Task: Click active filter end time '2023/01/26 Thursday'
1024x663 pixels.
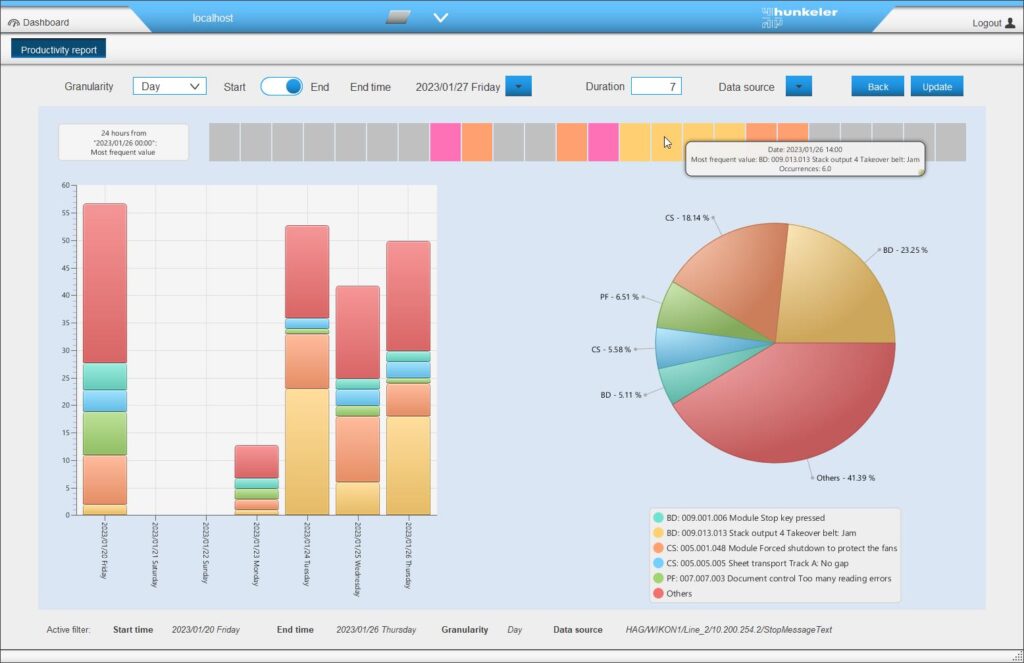Action: click(376, 630)
